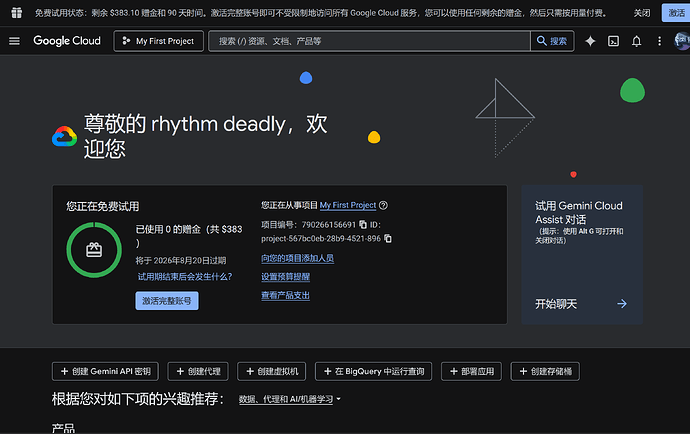Expand the 数据、代理和 AI/机器学习 interest dropdown
This screenshot has height=434, width=690.
(x=290, y=399)
